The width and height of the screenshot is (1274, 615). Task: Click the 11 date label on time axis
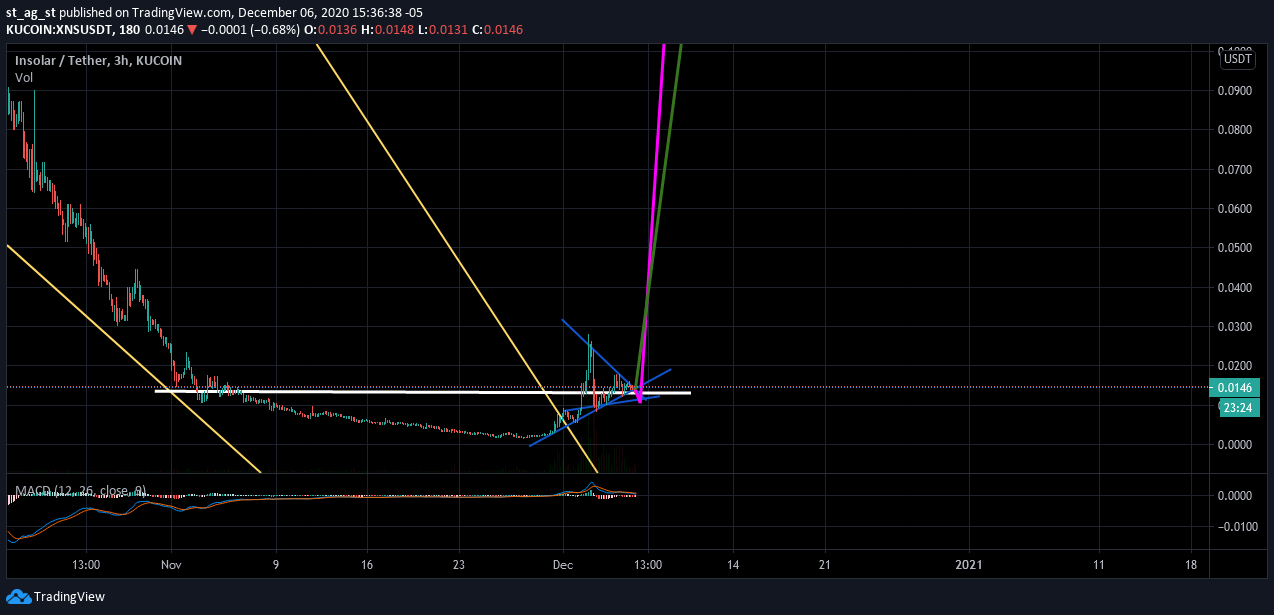point(1098,565)
